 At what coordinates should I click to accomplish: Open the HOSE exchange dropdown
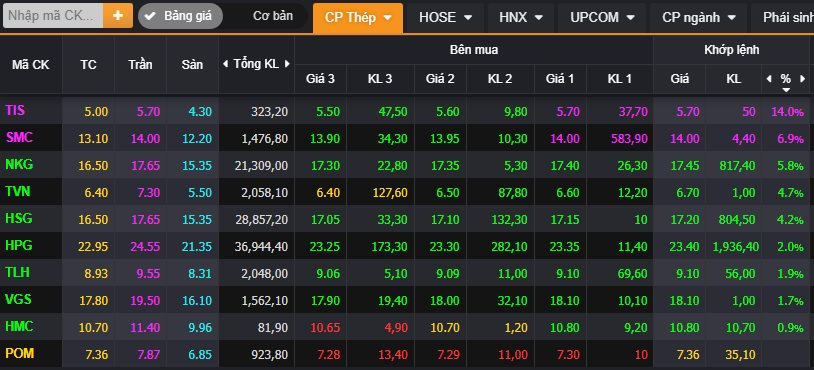click(446, 17)
